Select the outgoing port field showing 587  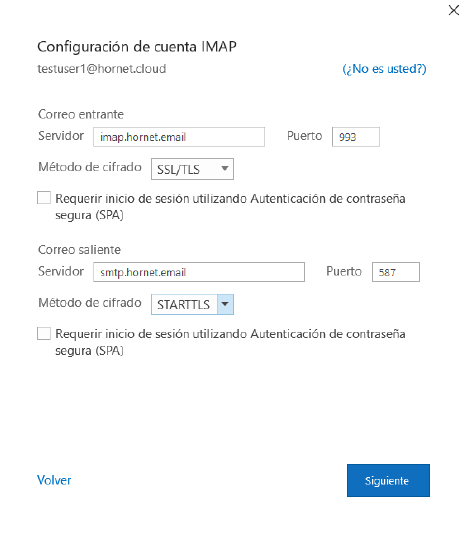396,272
